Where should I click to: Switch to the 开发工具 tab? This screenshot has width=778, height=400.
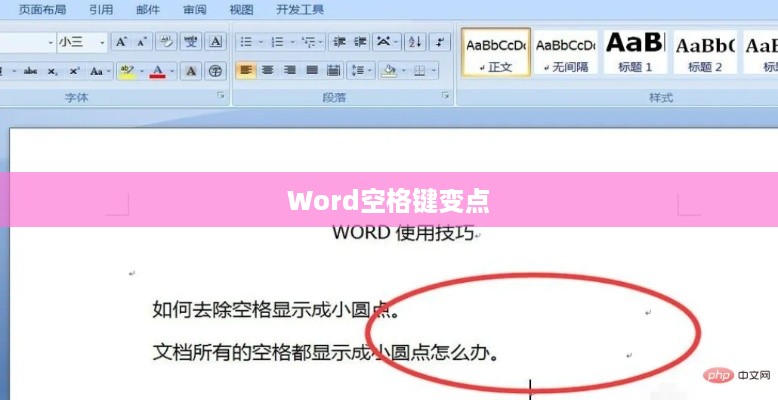(x=300, y=9)
